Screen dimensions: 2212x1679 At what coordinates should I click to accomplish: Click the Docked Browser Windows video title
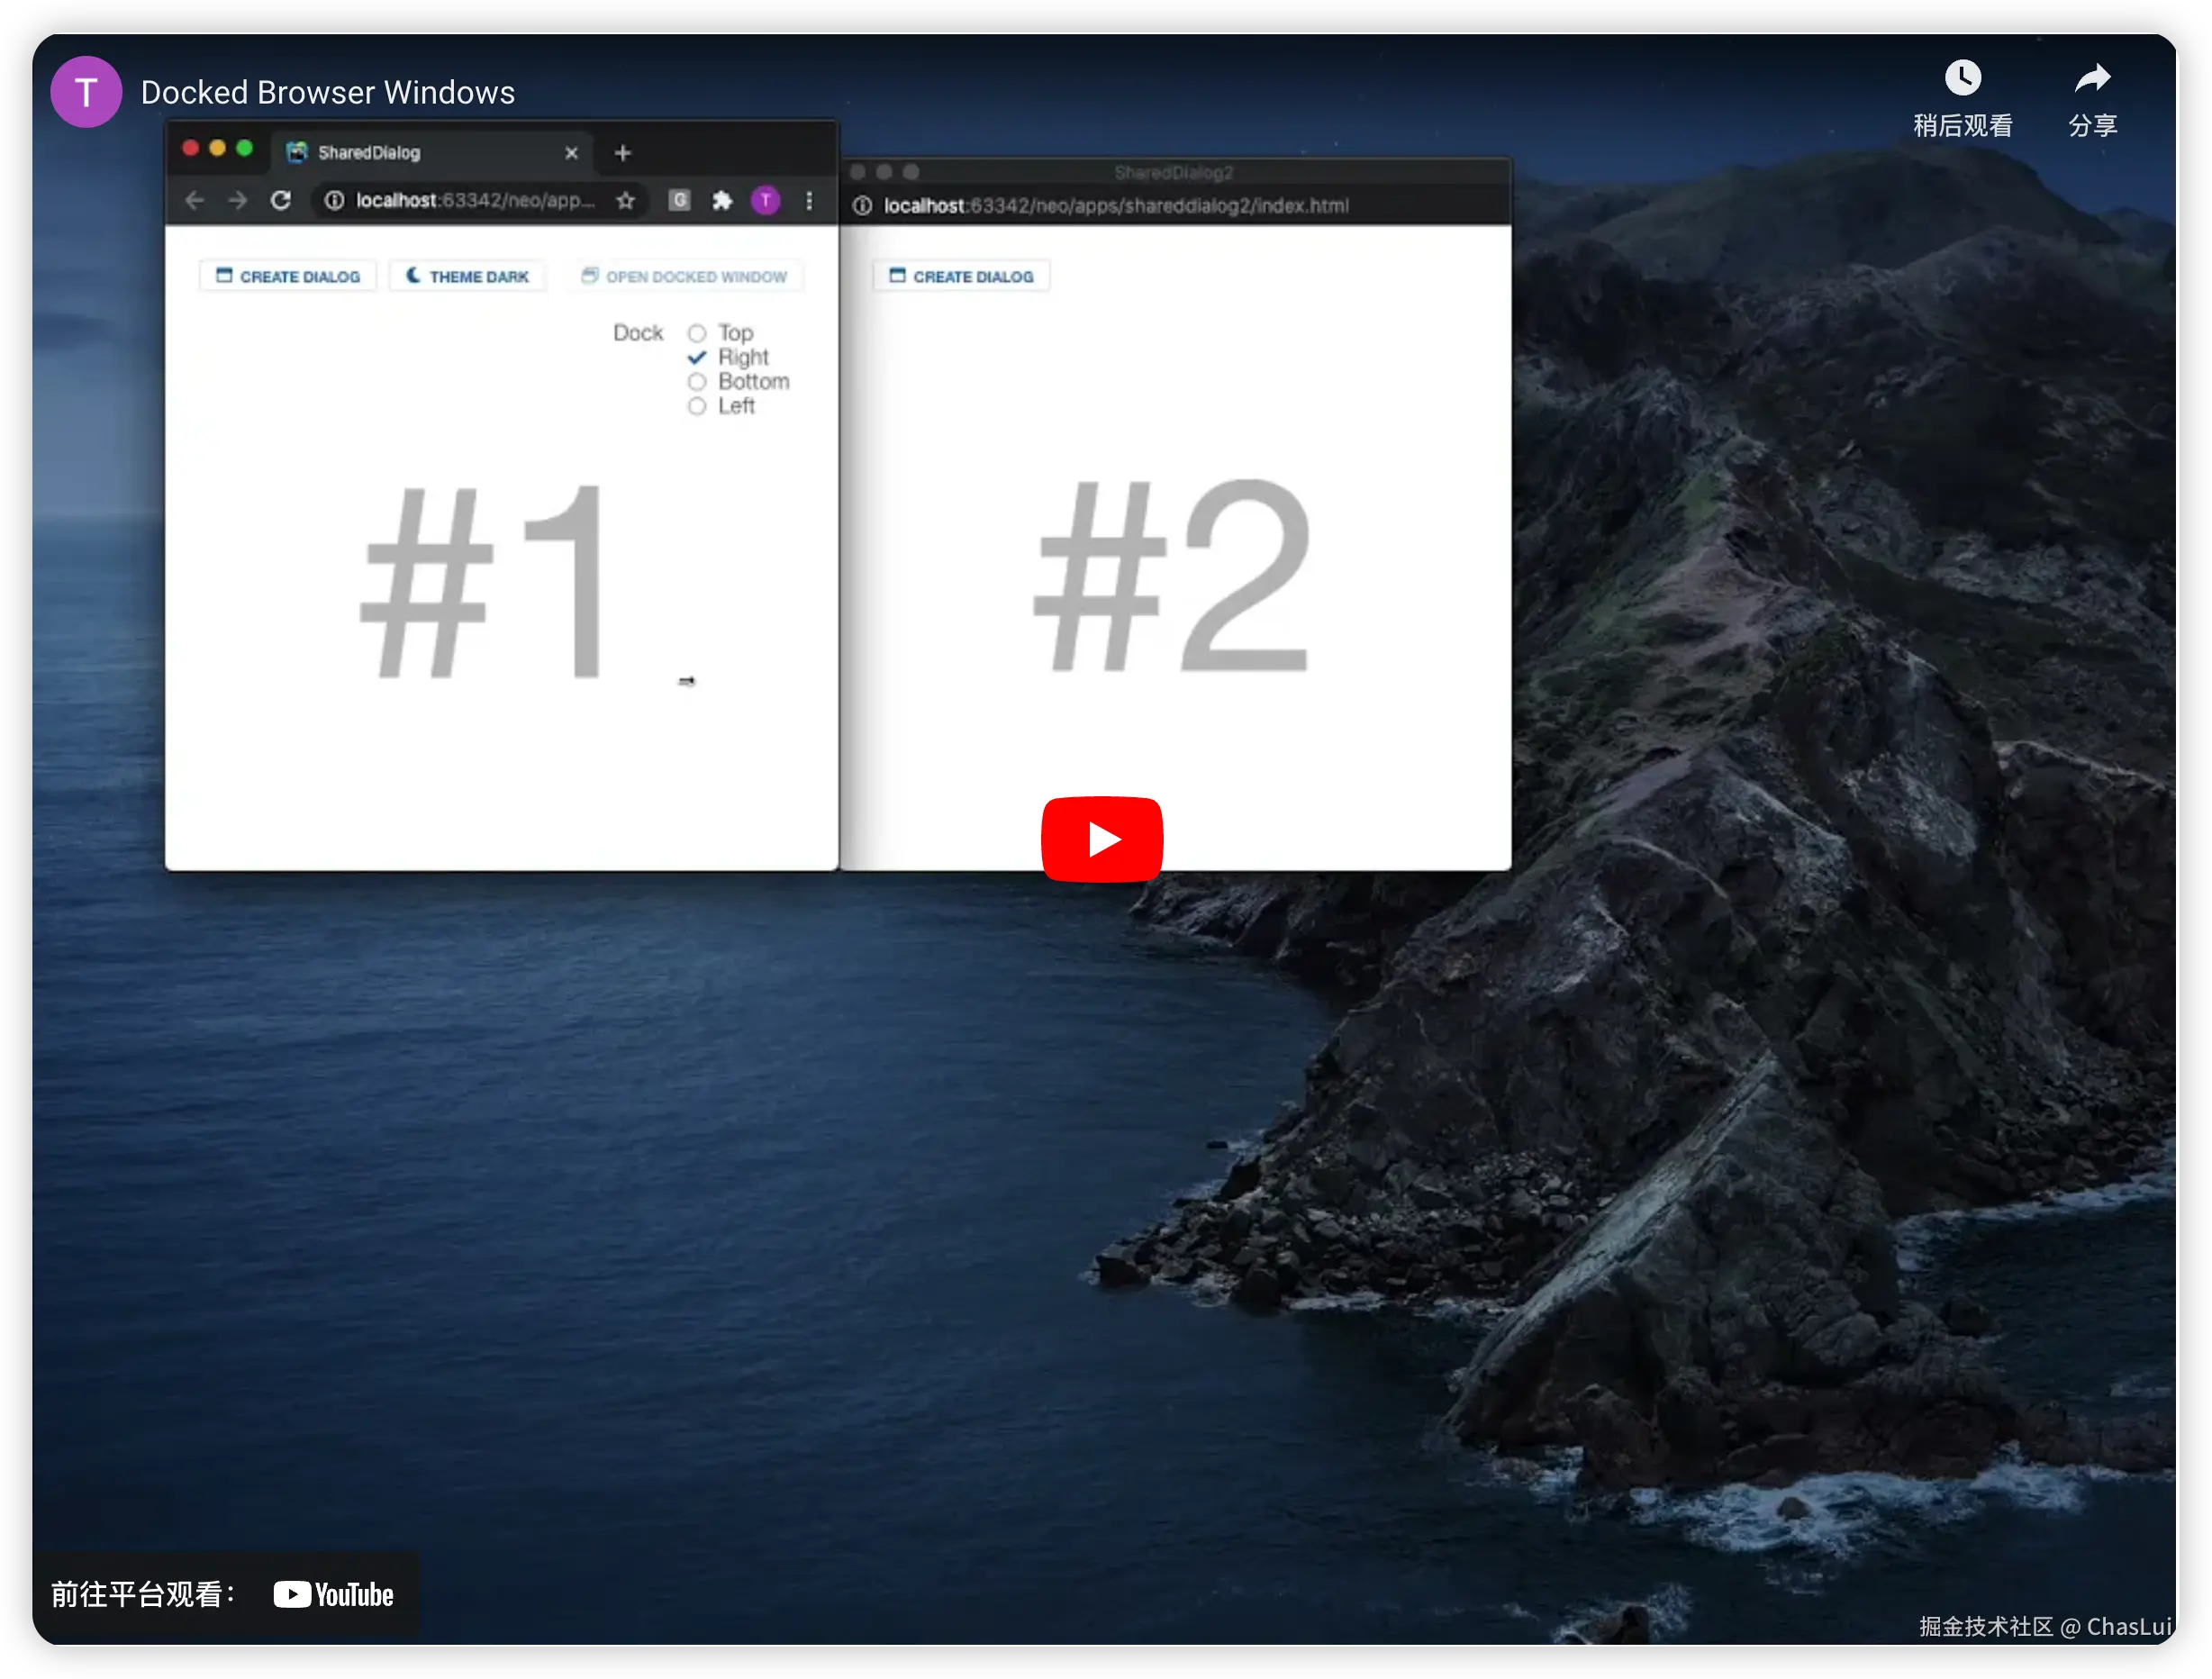click(327, 92)
